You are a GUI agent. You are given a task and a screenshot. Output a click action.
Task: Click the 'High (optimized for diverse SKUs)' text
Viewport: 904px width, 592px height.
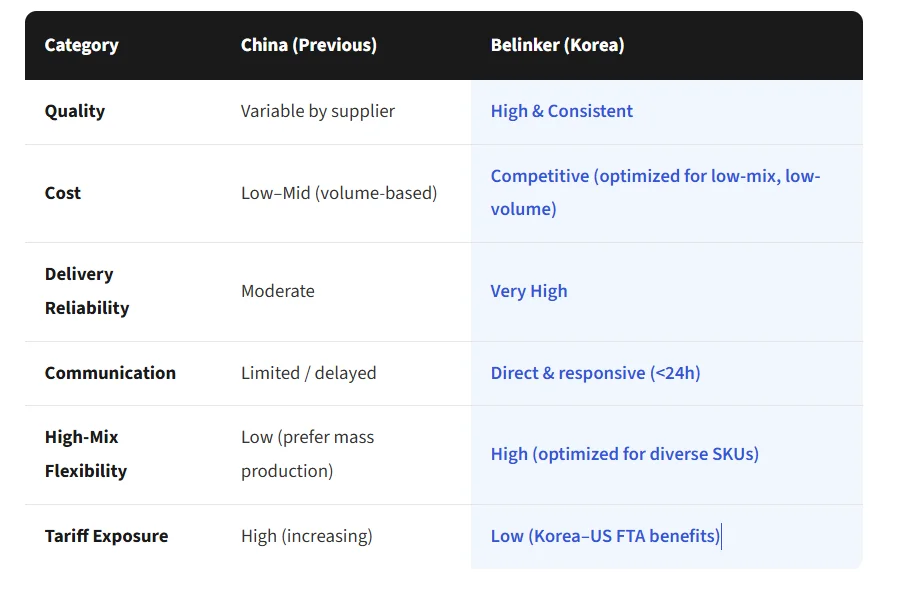624,454
